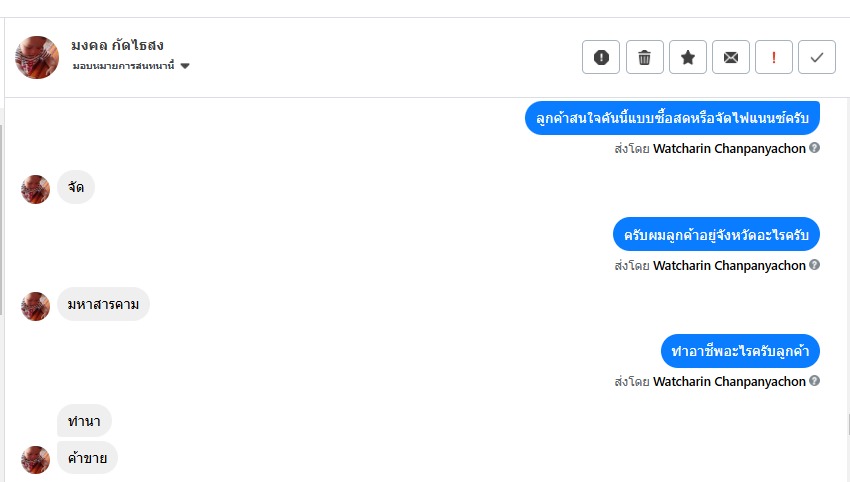Click the "ทำนา" reply bubble
This screenshot has height=482, width=850.
pos(84,421)
